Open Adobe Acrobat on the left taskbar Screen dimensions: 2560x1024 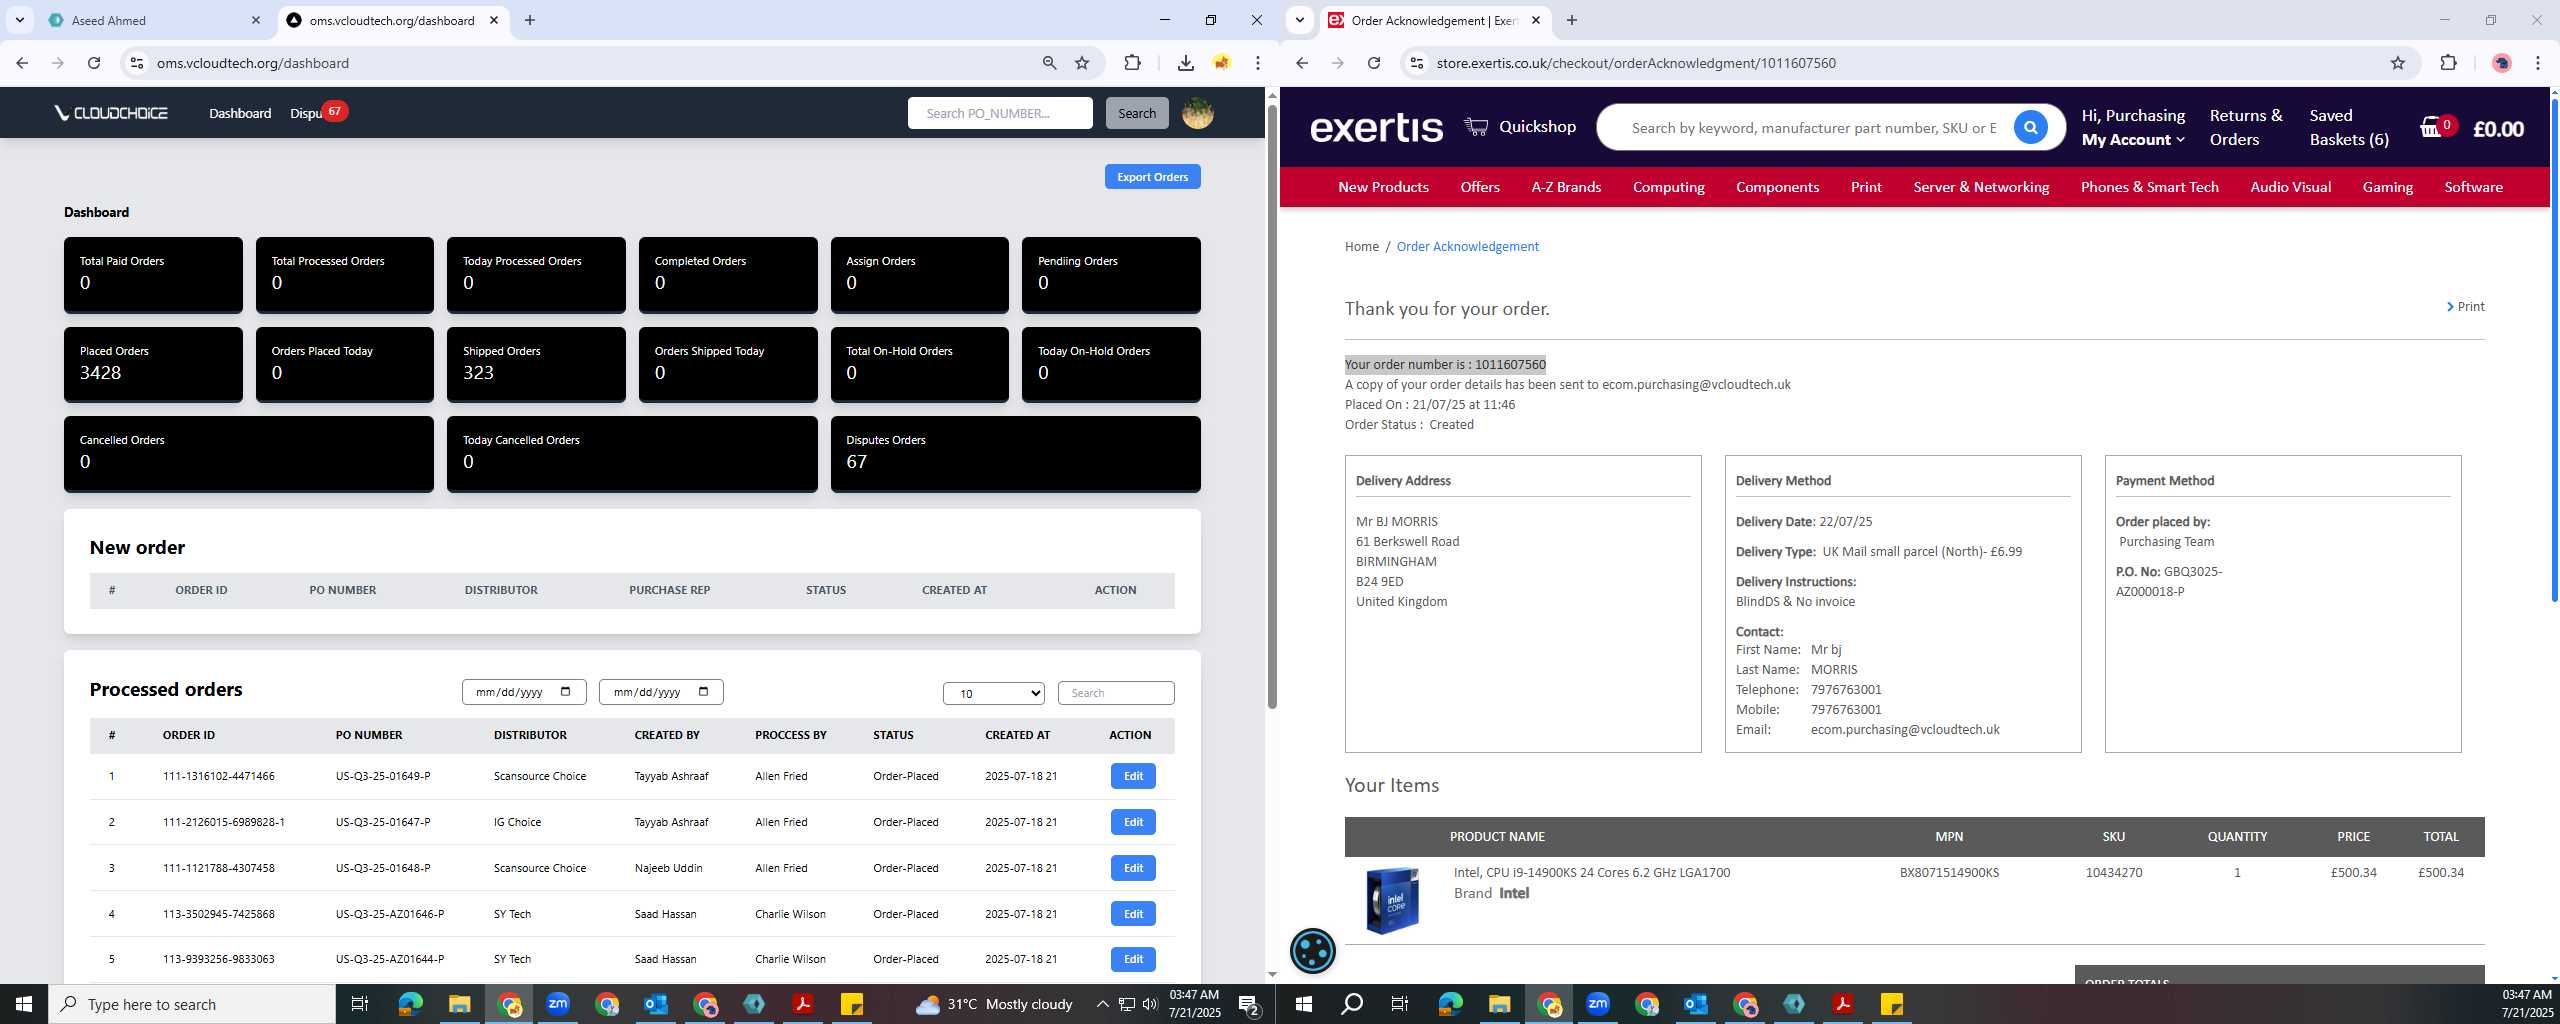click(803, 1004)
